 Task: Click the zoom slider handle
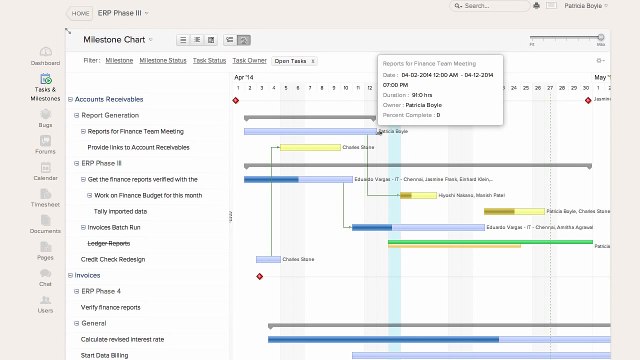pos(601,37)
